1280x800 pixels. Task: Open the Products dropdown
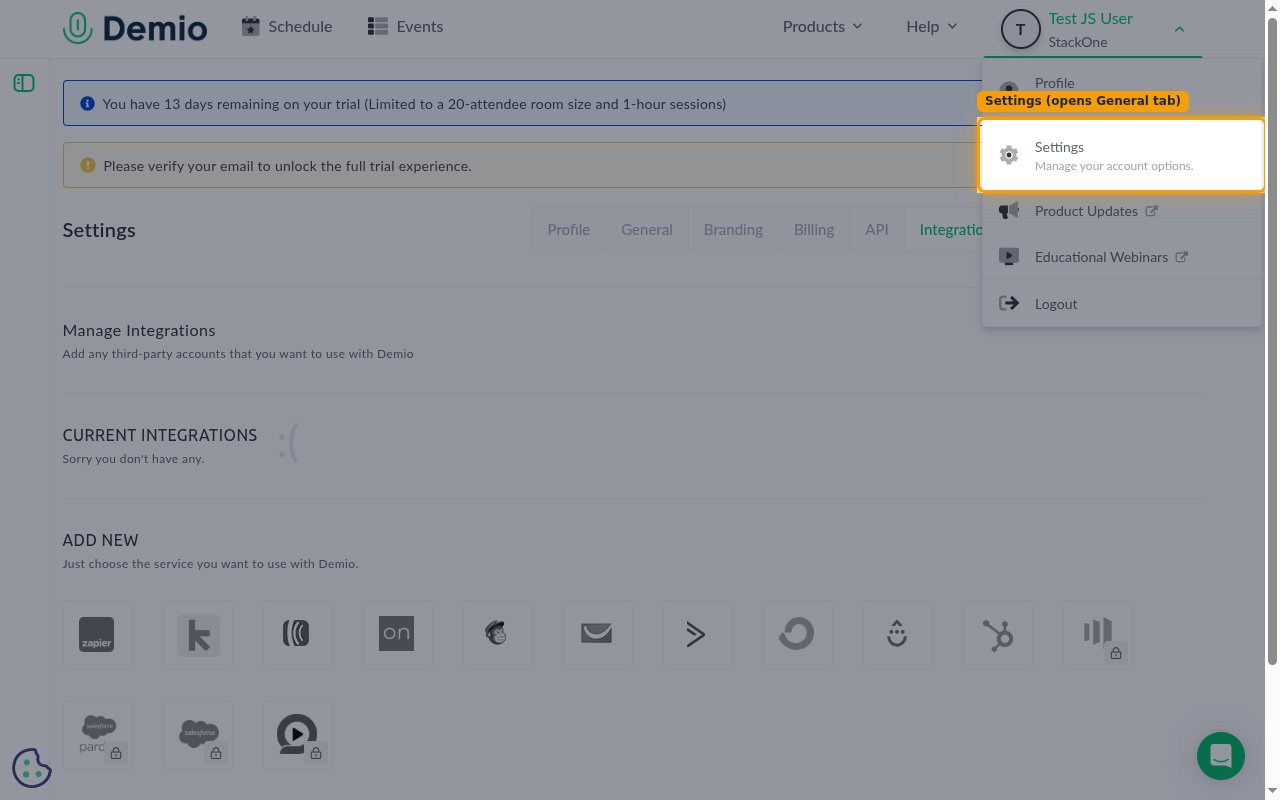[822, 26]
